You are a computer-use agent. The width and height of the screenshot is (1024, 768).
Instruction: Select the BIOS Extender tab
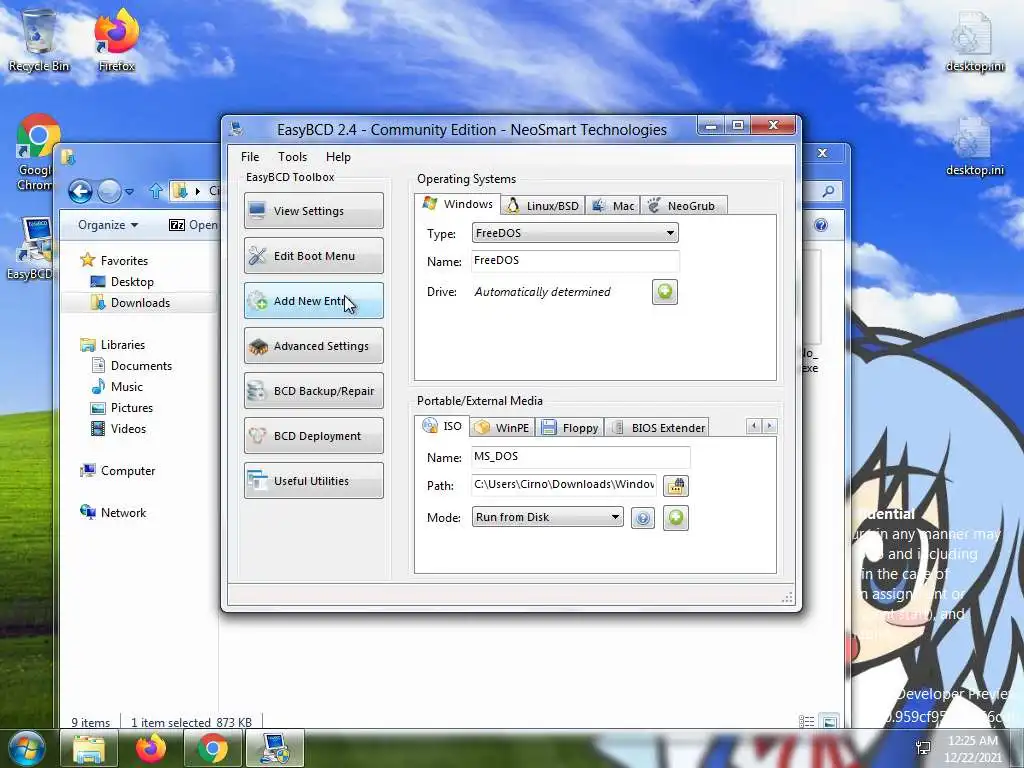coord(657,428)
